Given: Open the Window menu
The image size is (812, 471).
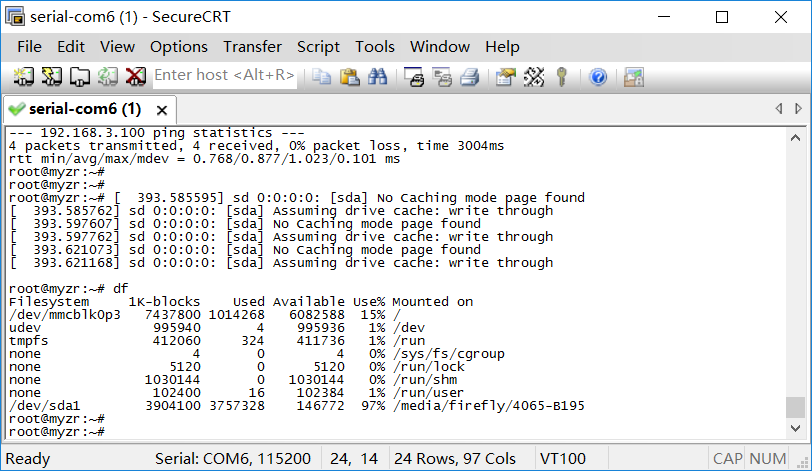Looking at the screenshot, I should [440, 47].
